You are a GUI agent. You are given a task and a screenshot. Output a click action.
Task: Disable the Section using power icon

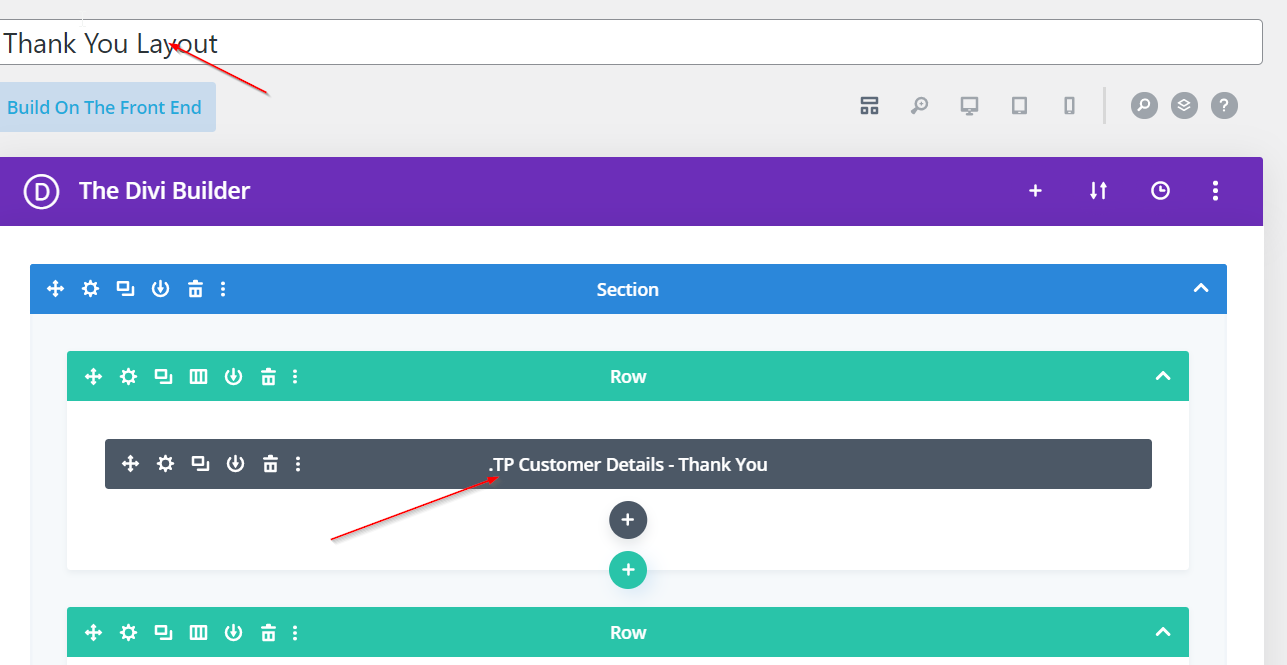160,289
